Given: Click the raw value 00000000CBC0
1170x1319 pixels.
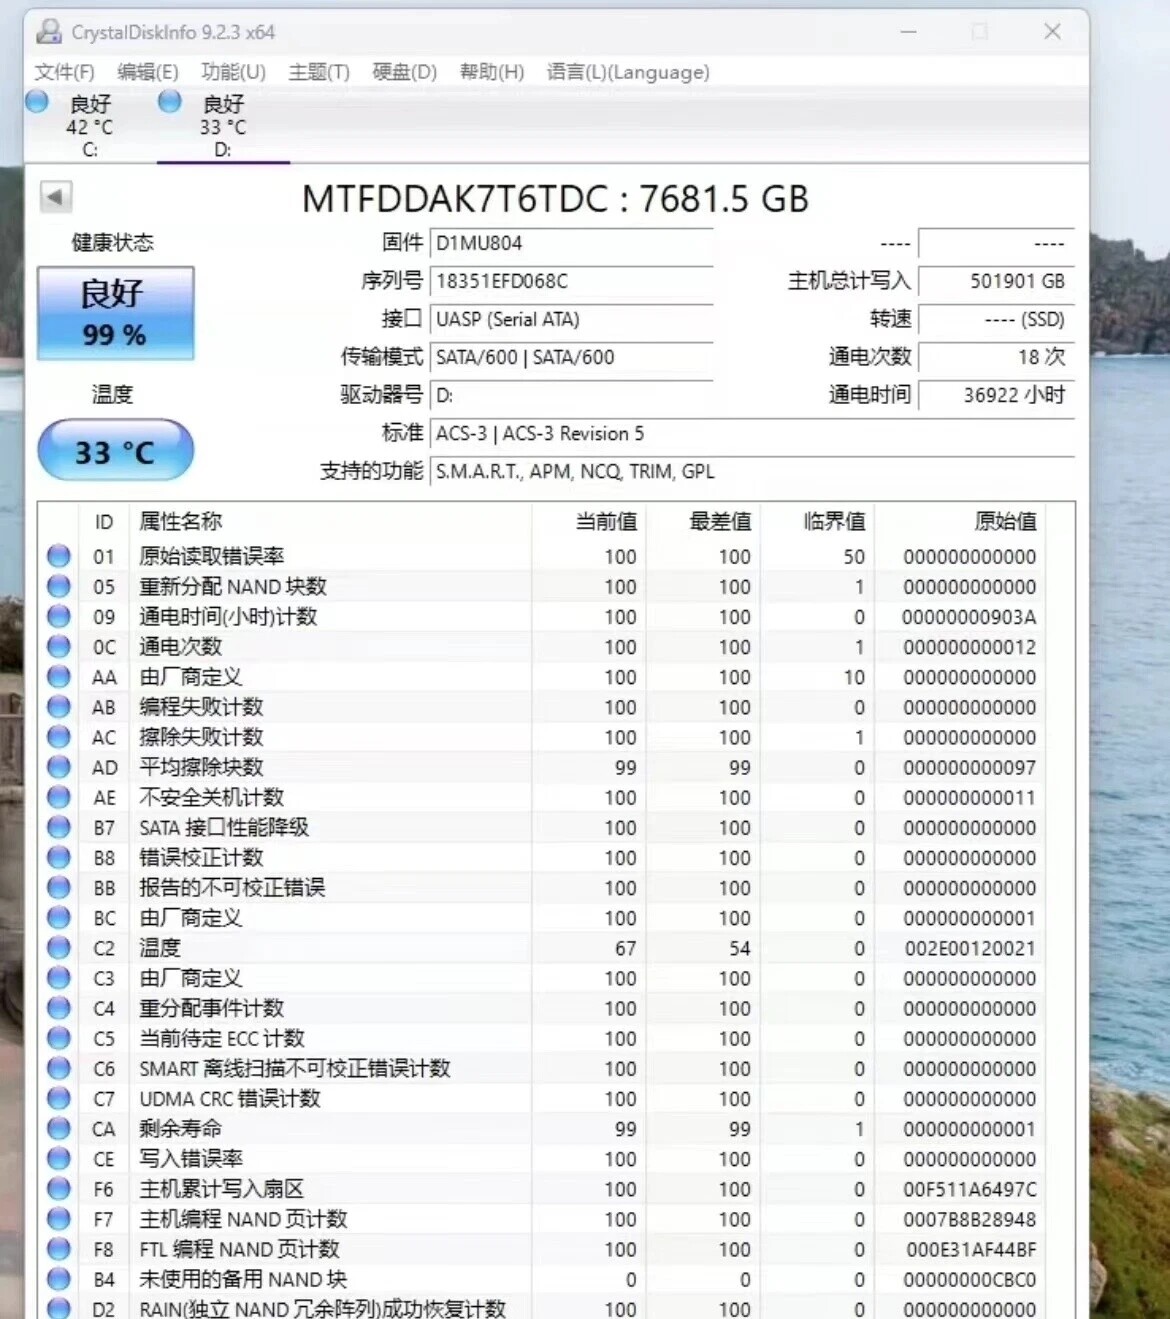Looking at the screenshot, I should pos(969,1280).
